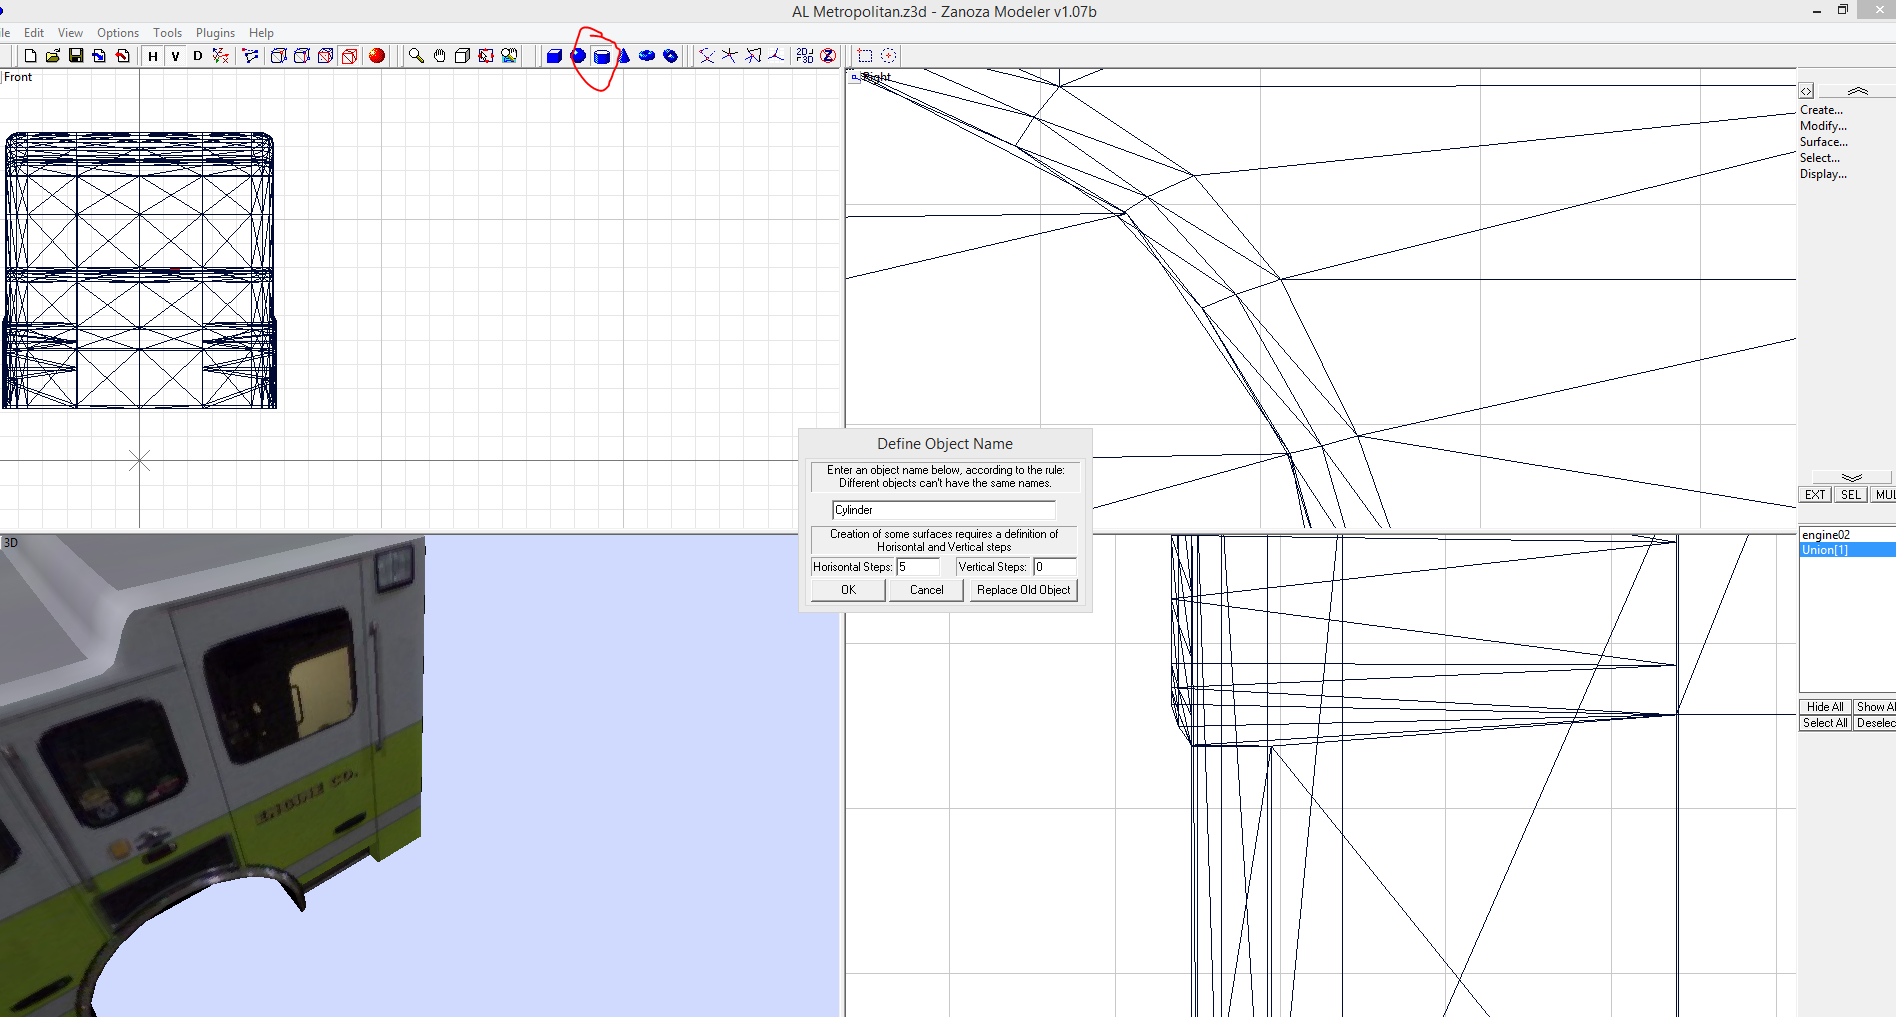Toggle the crossed-out Z buffer icon
This screenshot has width=1896, height=1017.
(828, 56)
